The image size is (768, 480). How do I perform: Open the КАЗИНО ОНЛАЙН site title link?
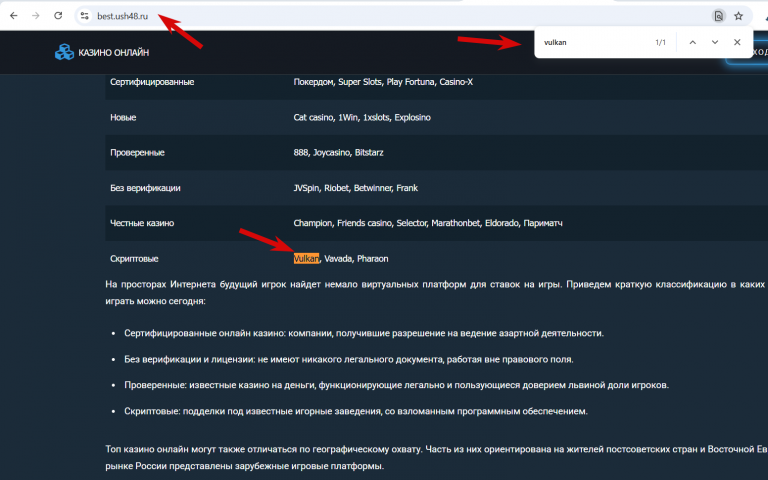pos(114,52)
